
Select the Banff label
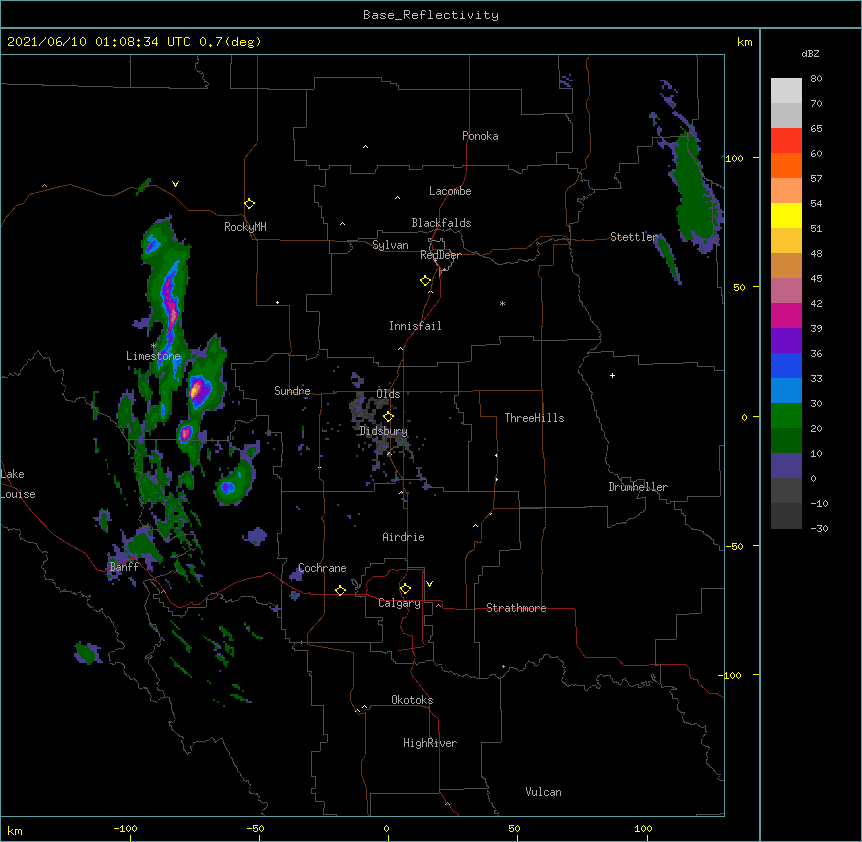click(124, 567)
